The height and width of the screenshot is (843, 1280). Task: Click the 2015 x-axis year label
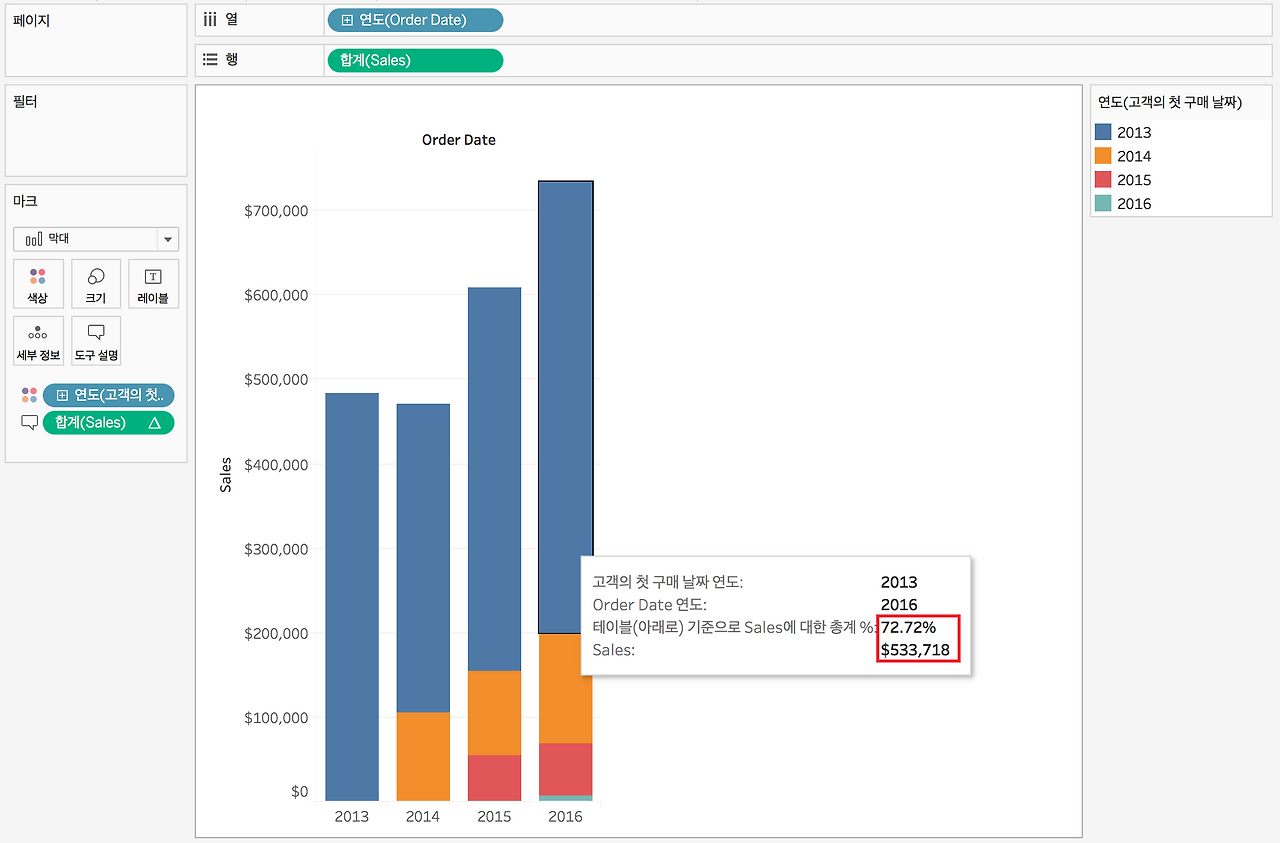coord(494,817)
